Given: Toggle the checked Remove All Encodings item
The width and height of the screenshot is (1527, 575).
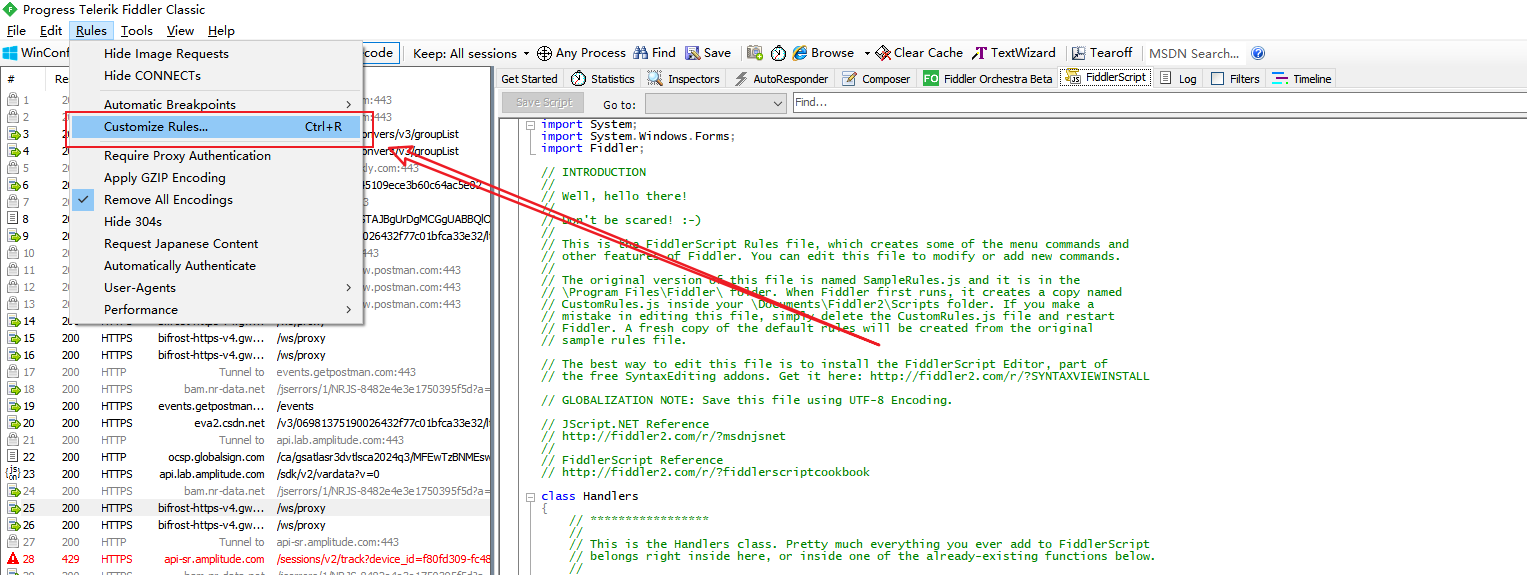Looking at the screenshot, I should pos(216,200).
